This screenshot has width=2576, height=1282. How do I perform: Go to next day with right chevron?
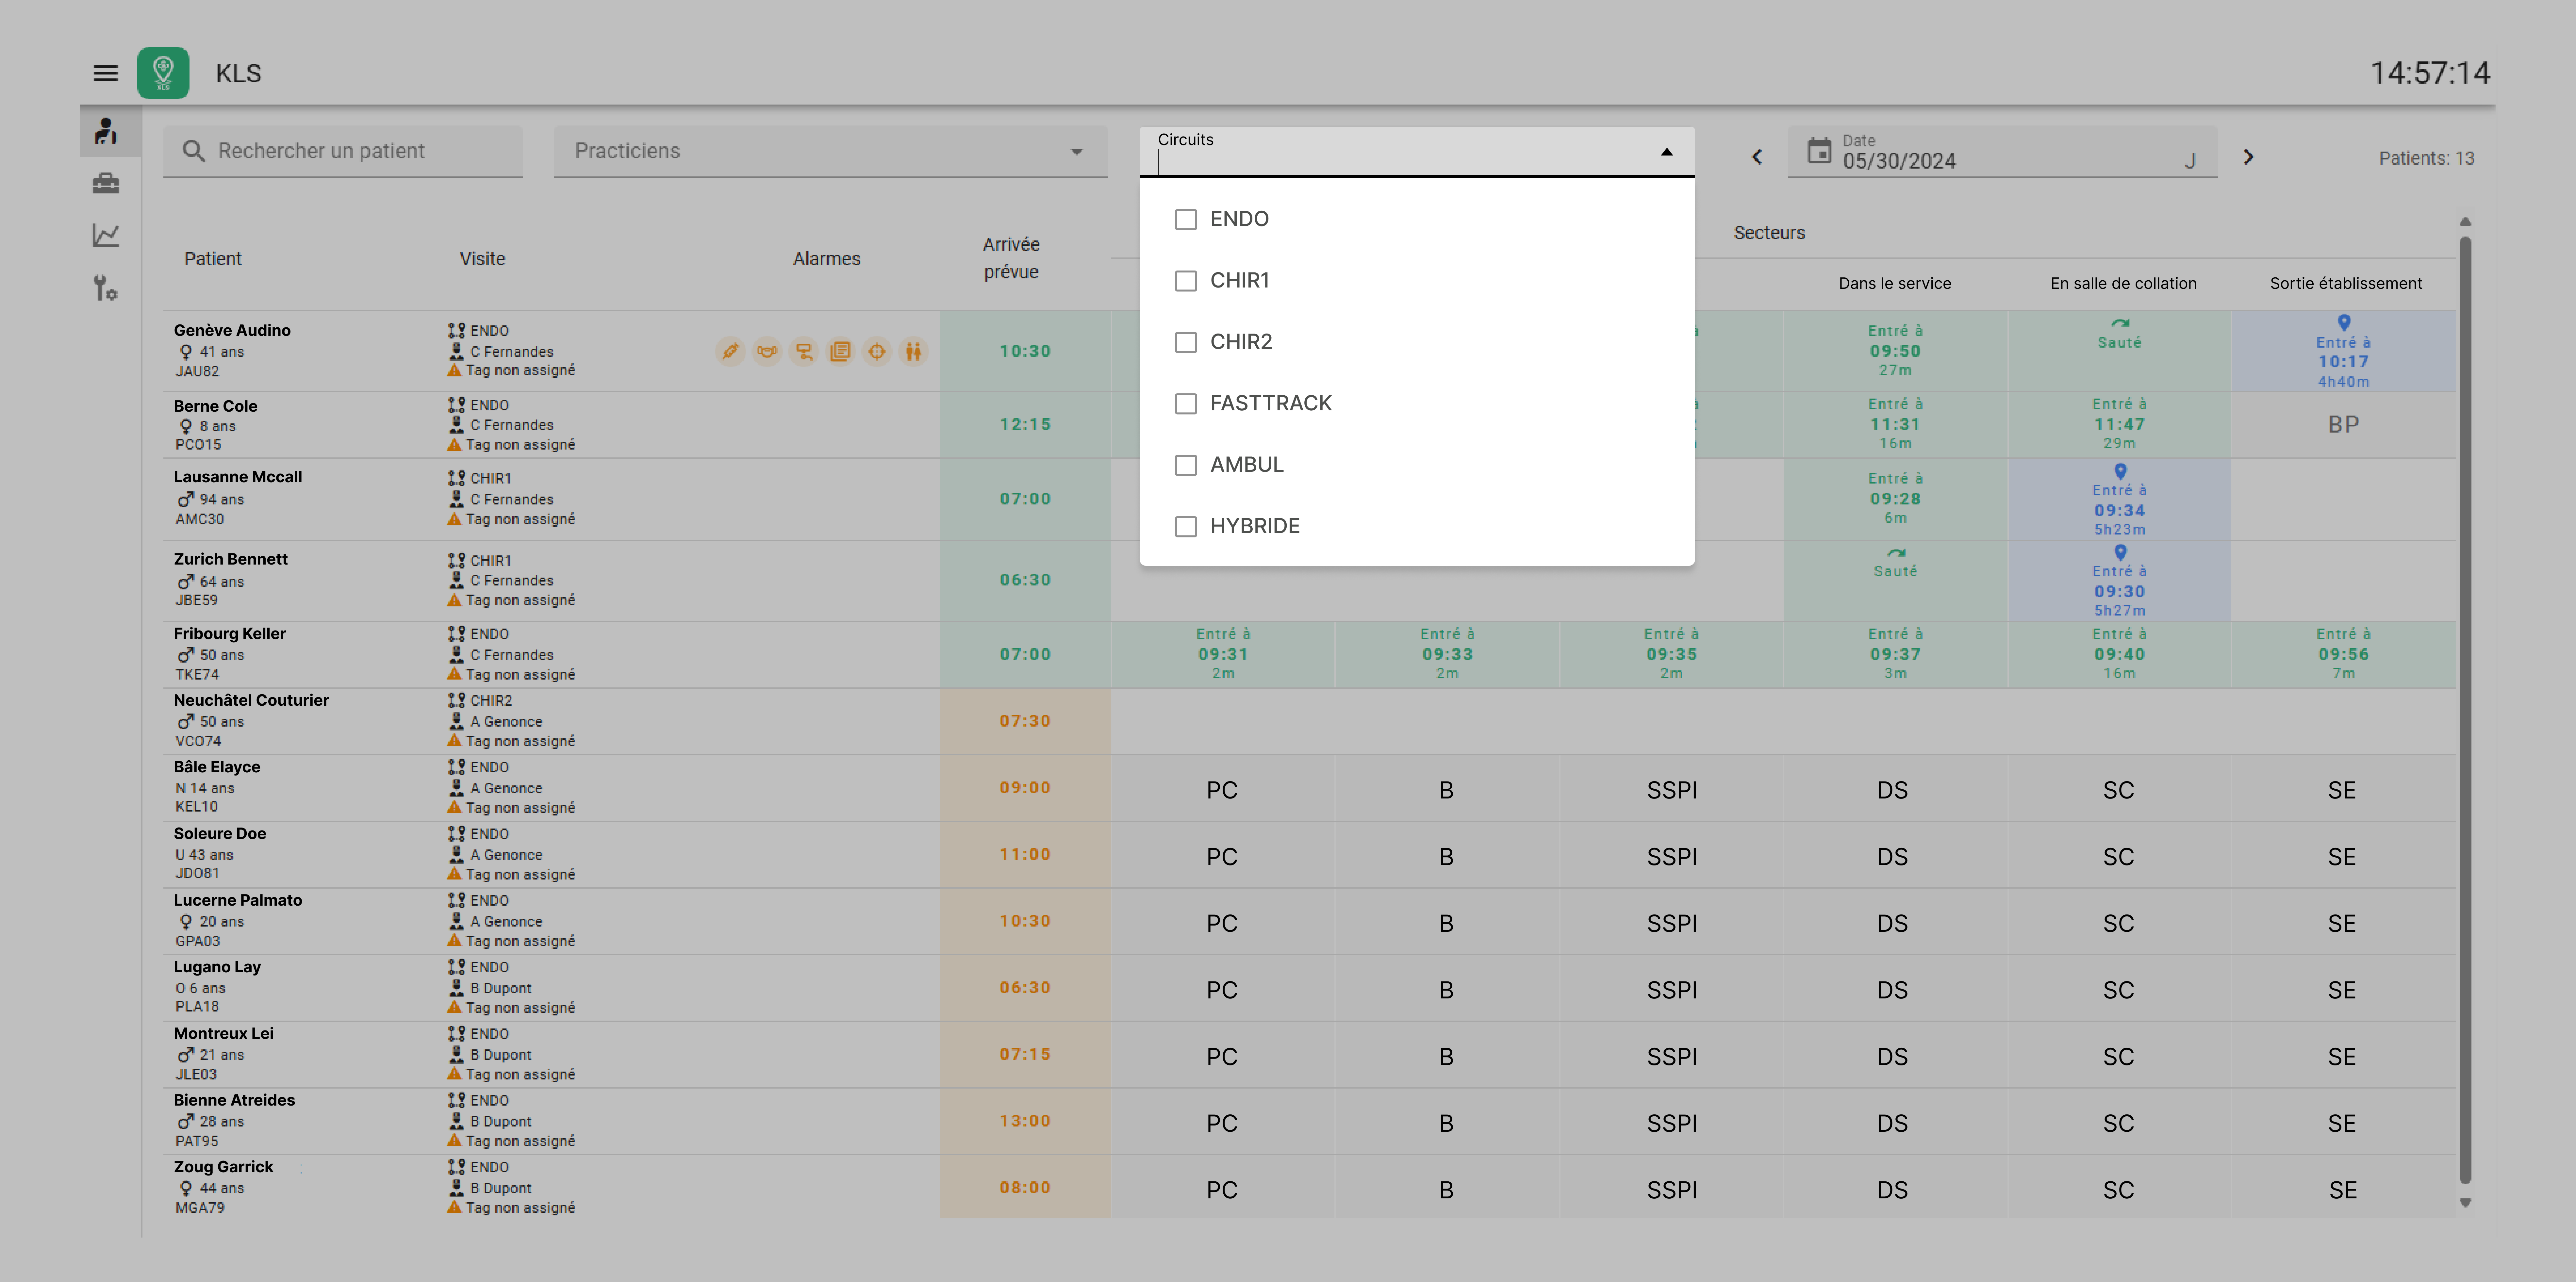[2248, 157]
